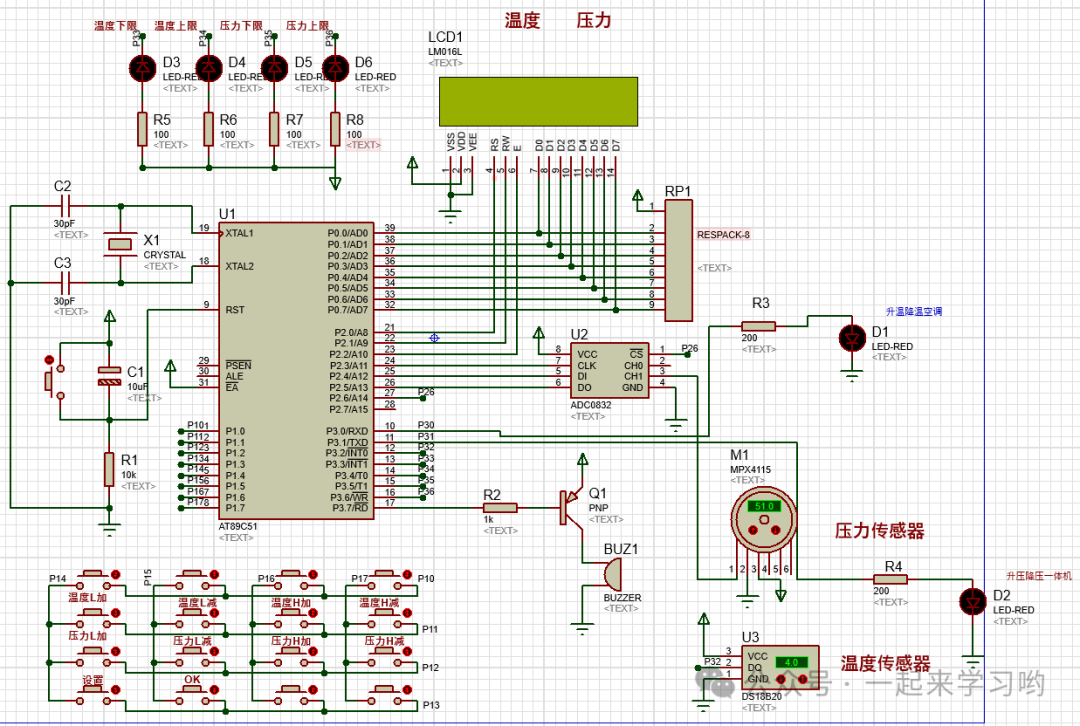Click the AT89C51 part name text
This screenshot has width=1080, height=726.
238,526
